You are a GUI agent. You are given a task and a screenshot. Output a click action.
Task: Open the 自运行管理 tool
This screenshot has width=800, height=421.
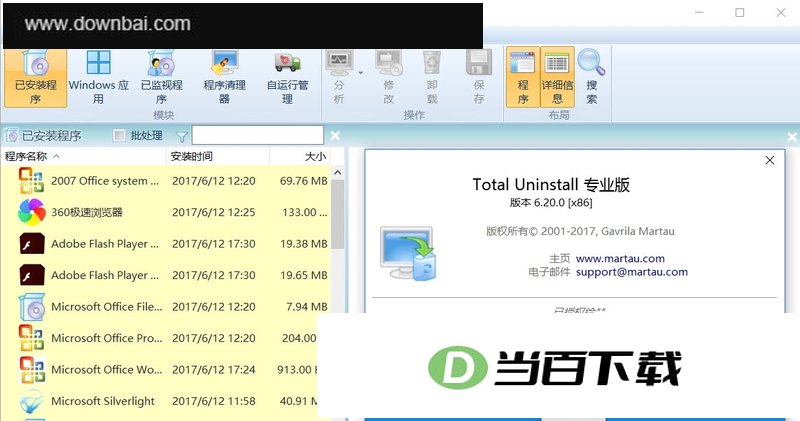coord(288,78)
